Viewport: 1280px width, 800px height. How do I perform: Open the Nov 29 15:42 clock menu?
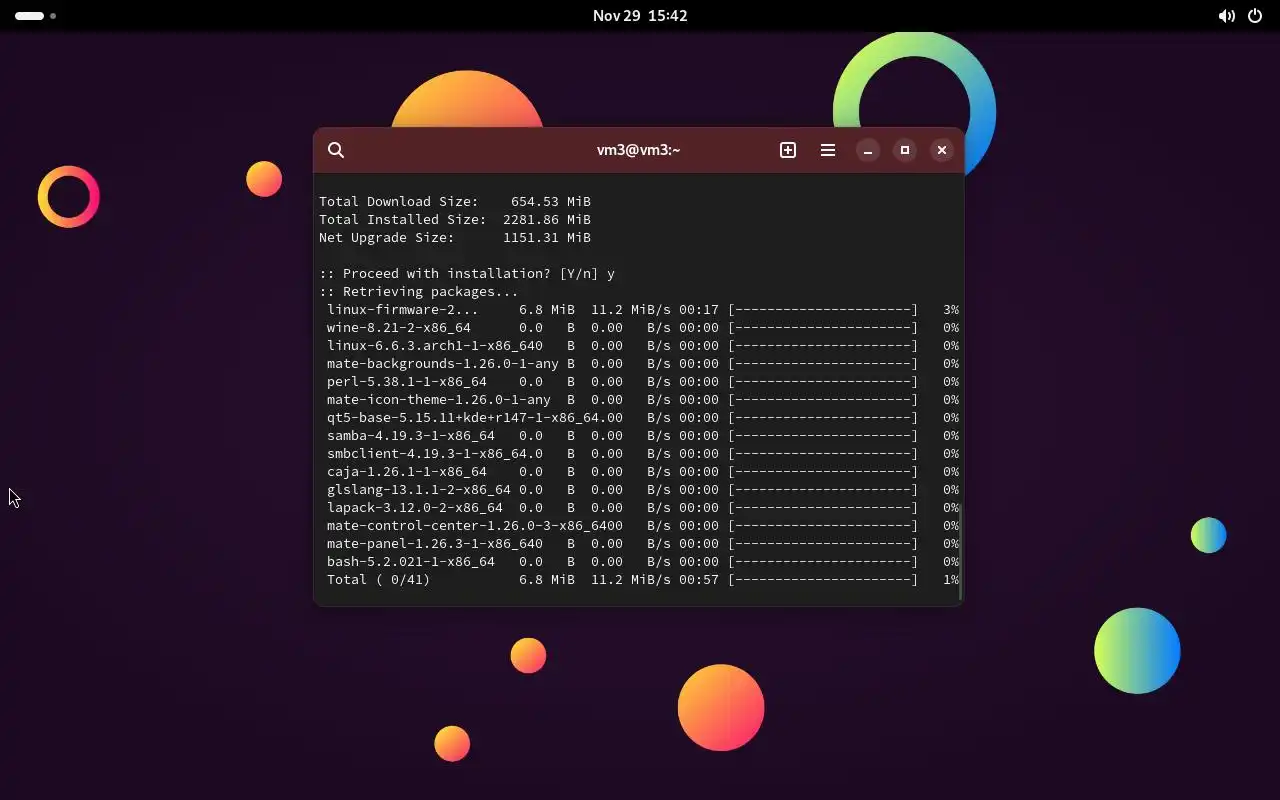[640, 16]
